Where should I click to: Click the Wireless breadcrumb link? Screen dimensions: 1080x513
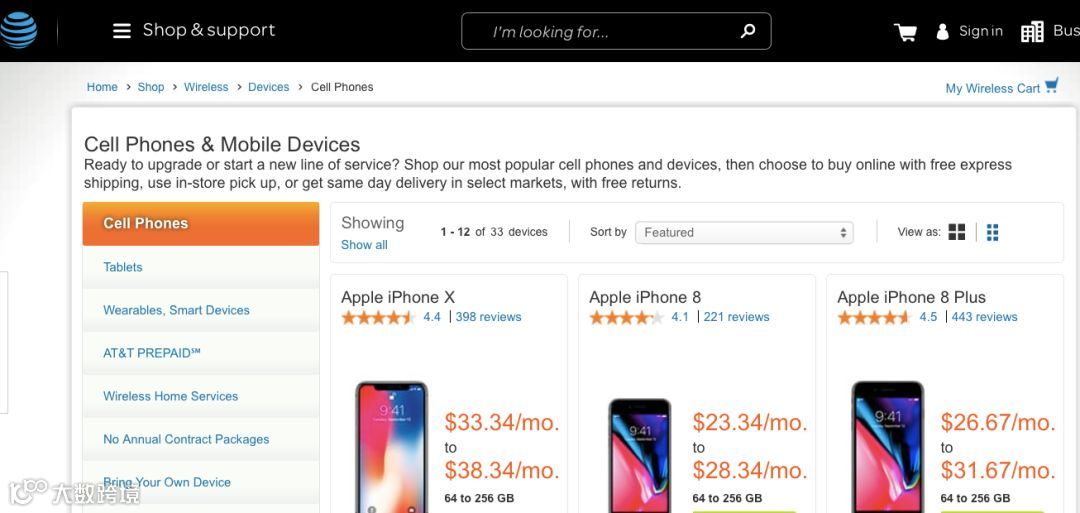click(x=206, y=87)
